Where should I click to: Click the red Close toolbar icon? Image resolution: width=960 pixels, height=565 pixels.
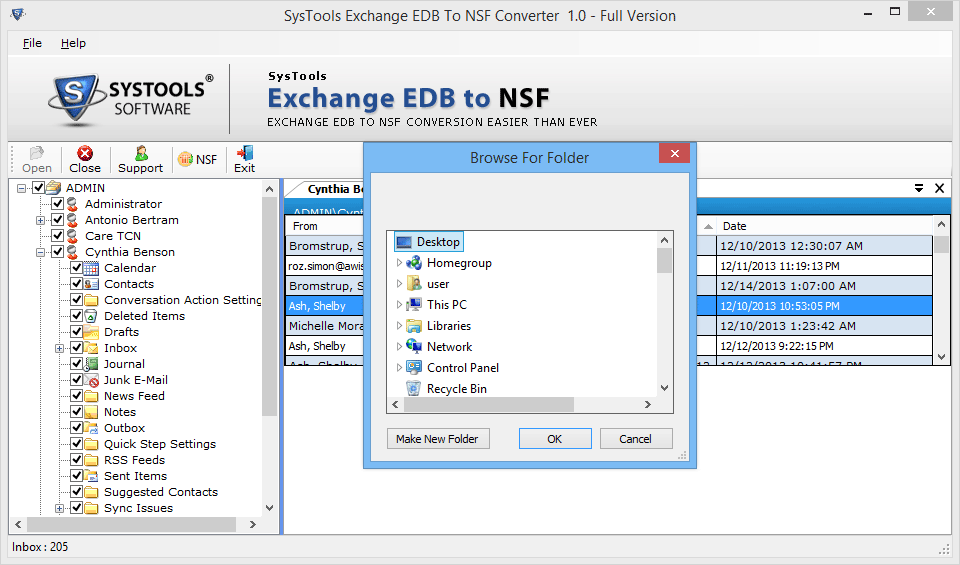coord(84,153)
